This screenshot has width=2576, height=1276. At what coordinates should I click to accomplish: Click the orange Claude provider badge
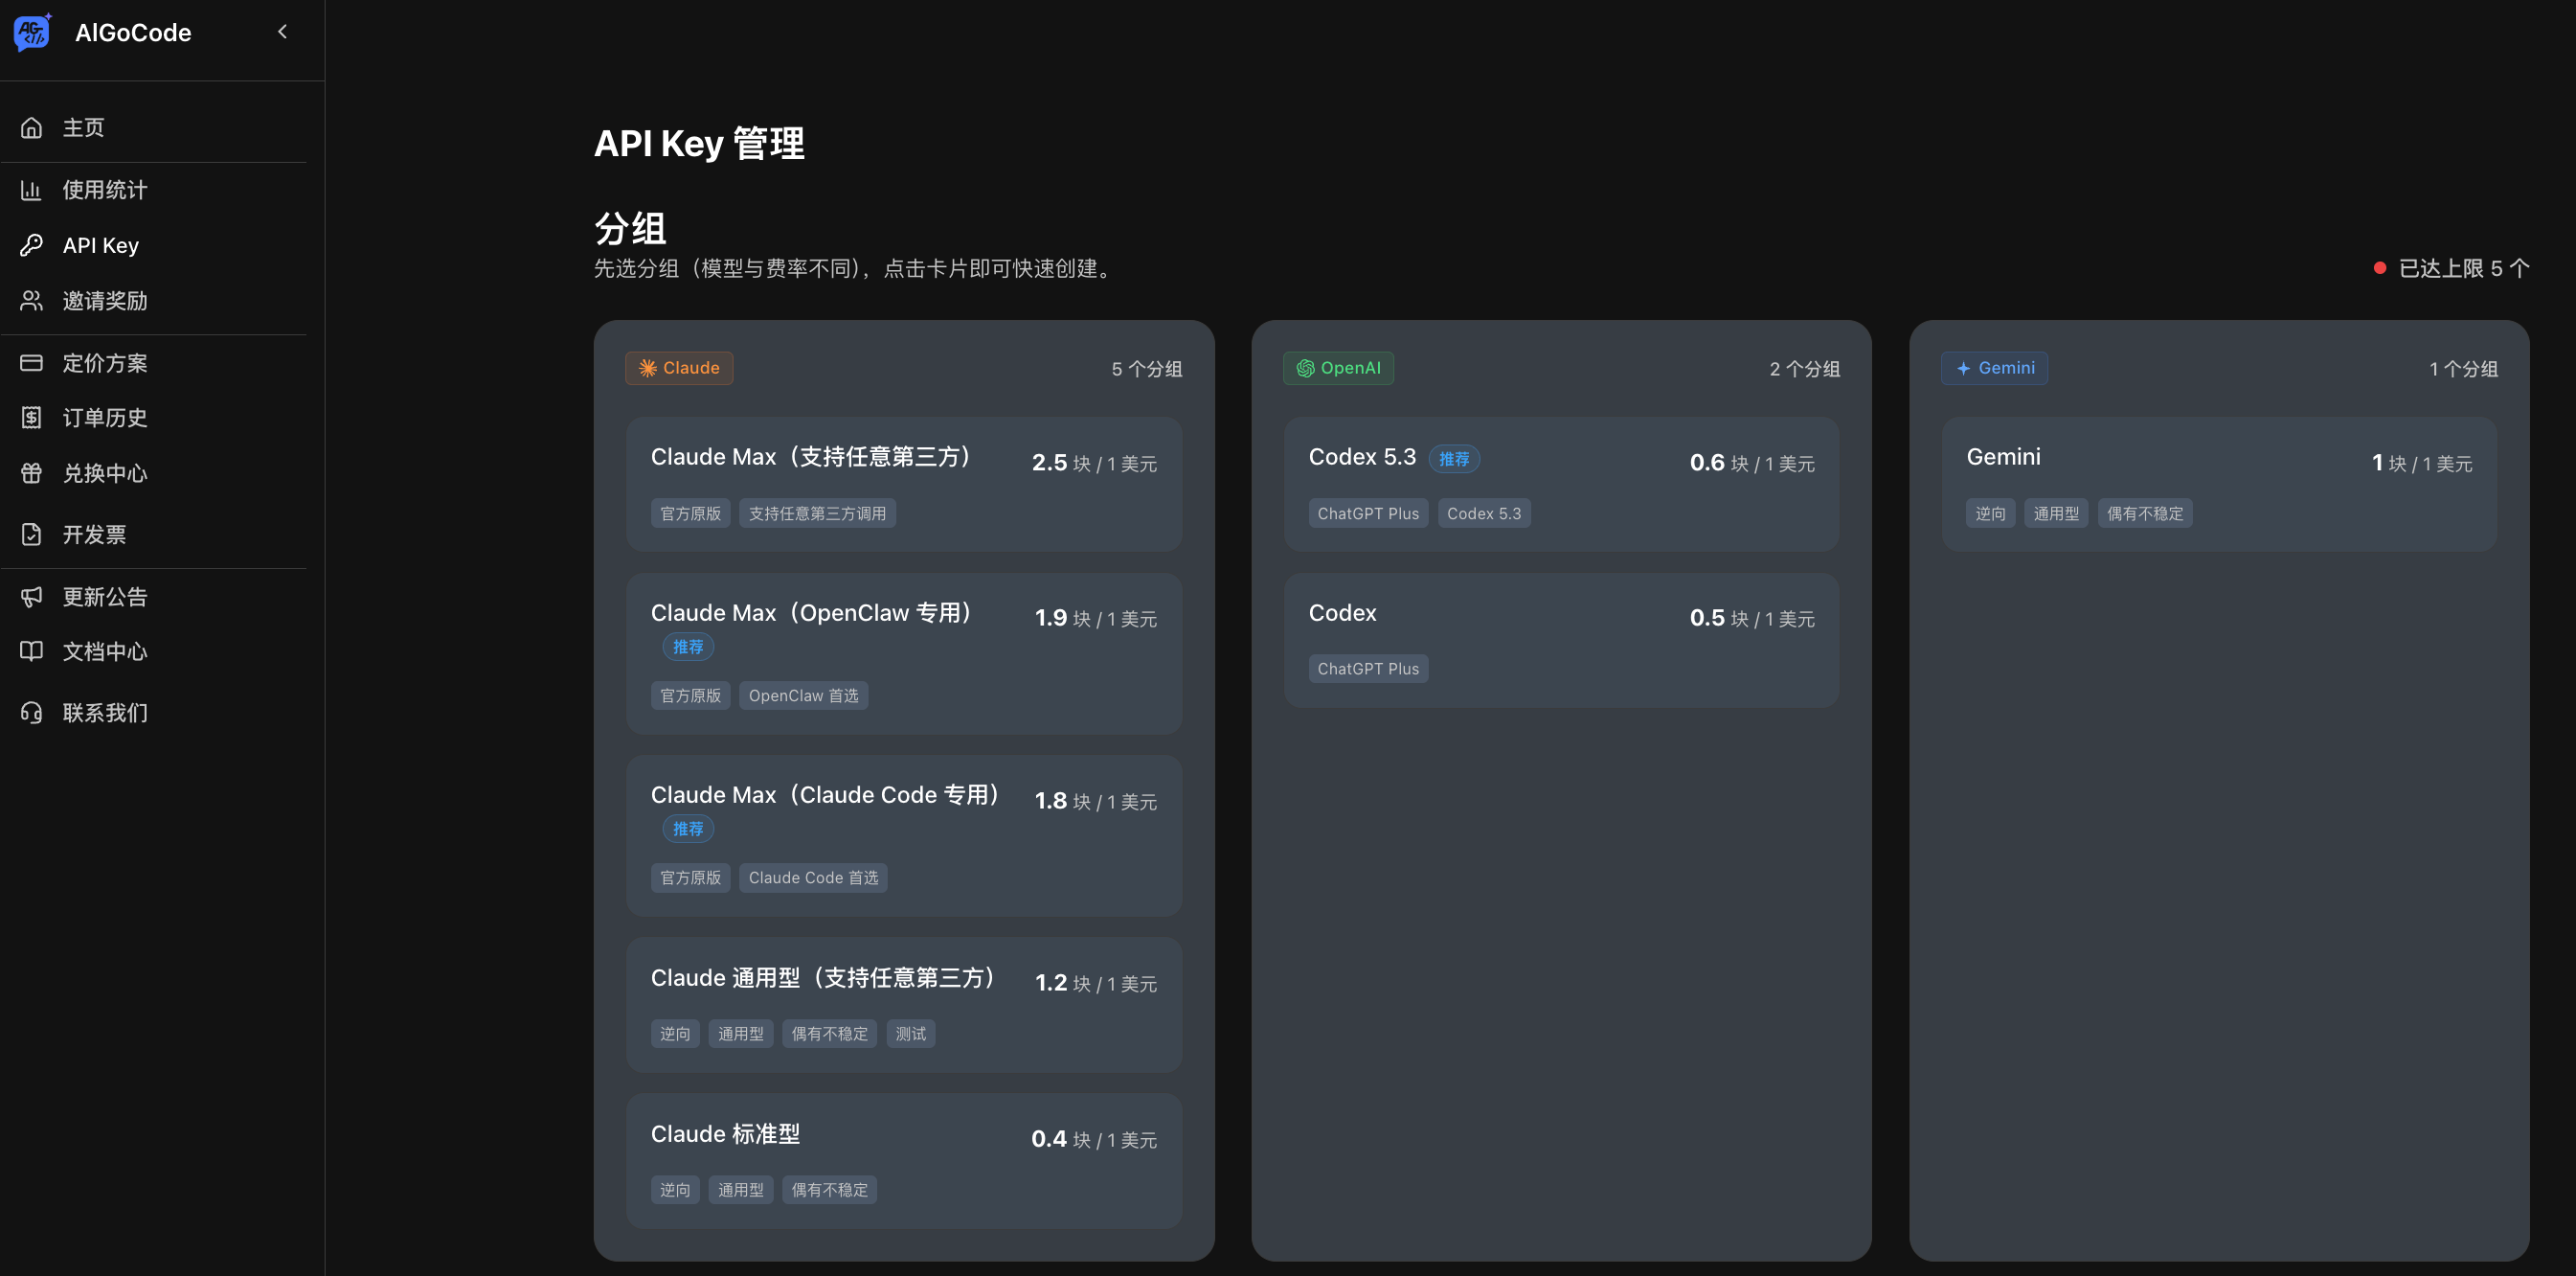[679, 368]
